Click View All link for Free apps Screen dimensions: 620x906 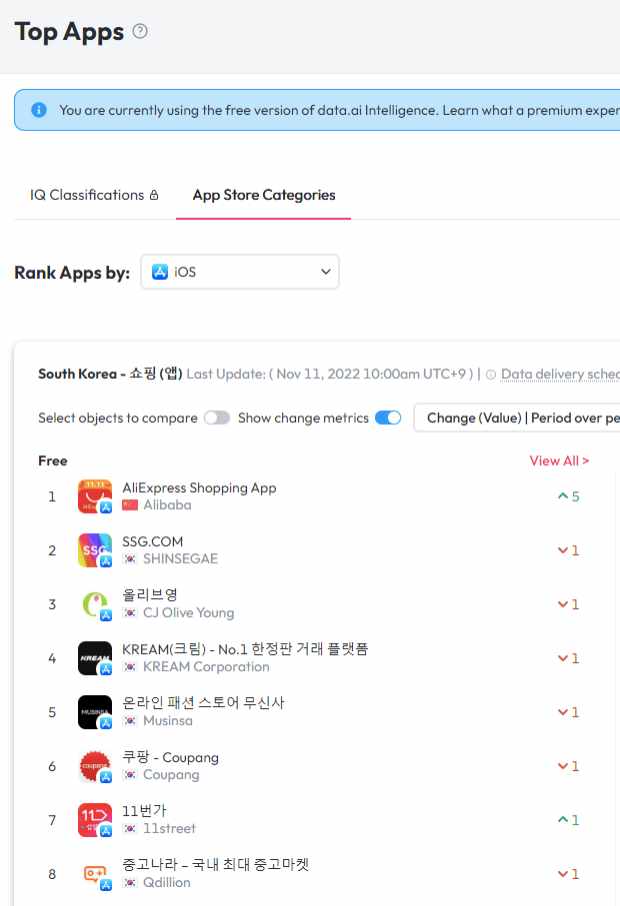point(559,461)
